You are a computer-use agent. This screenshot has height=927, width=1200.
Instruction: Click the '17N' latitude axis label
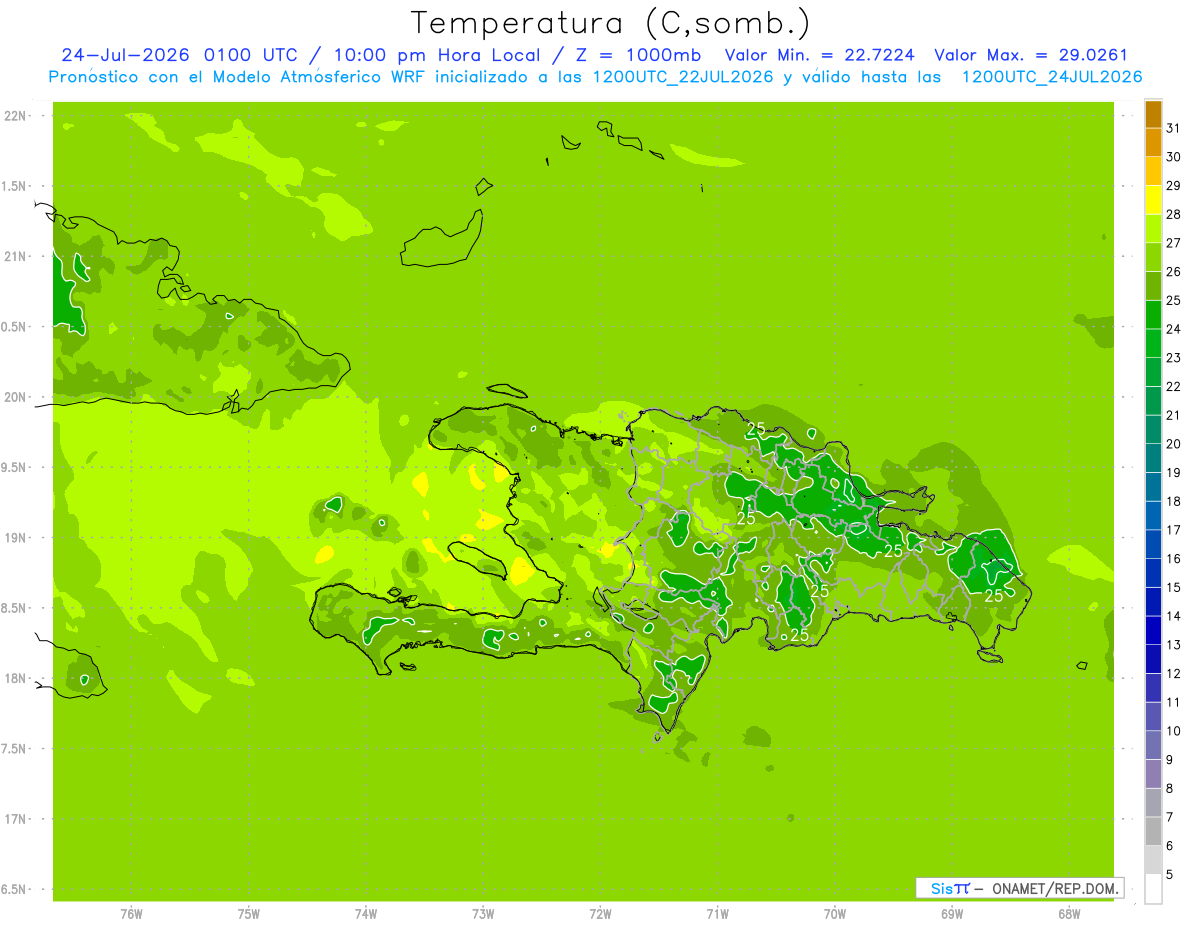point(15,819)
